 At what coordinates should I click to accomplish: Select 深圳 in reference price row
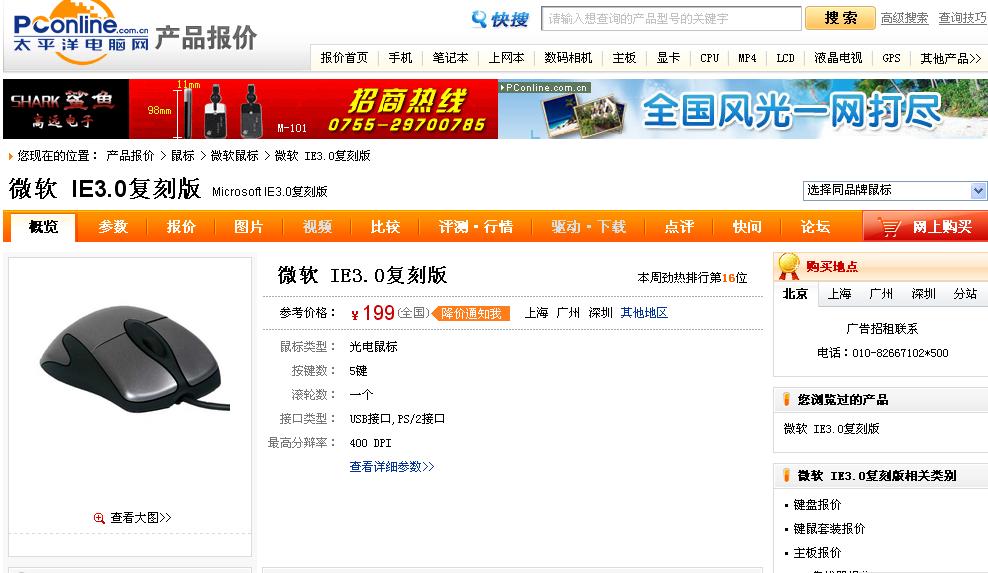pyautogui.click(x=600, y=313)
